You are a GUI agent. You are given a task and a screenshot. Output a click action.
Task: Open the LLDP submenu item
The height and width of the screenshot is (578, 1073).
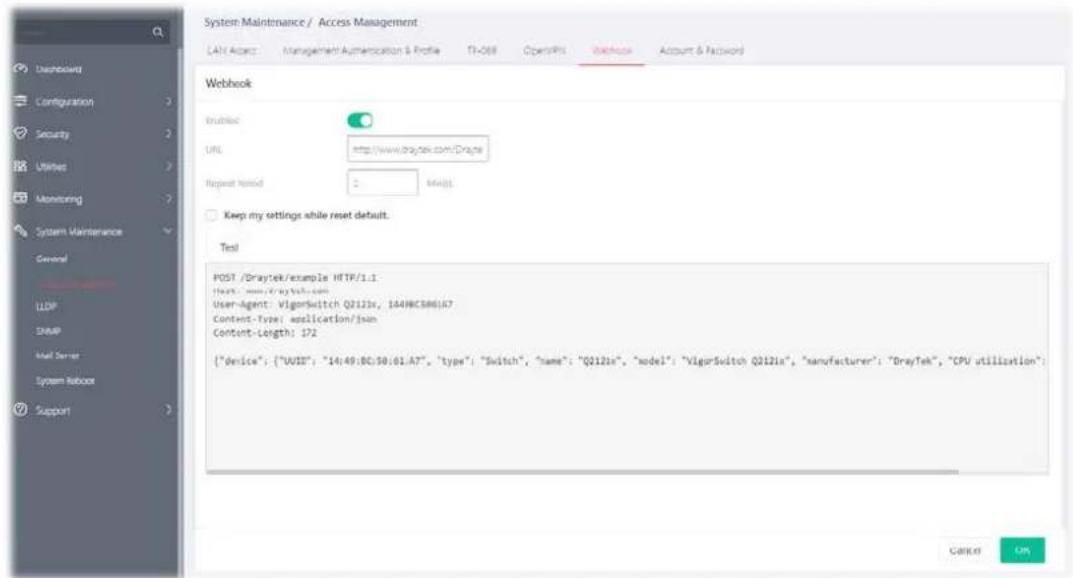pyautogui.click(x=47, y=307)
